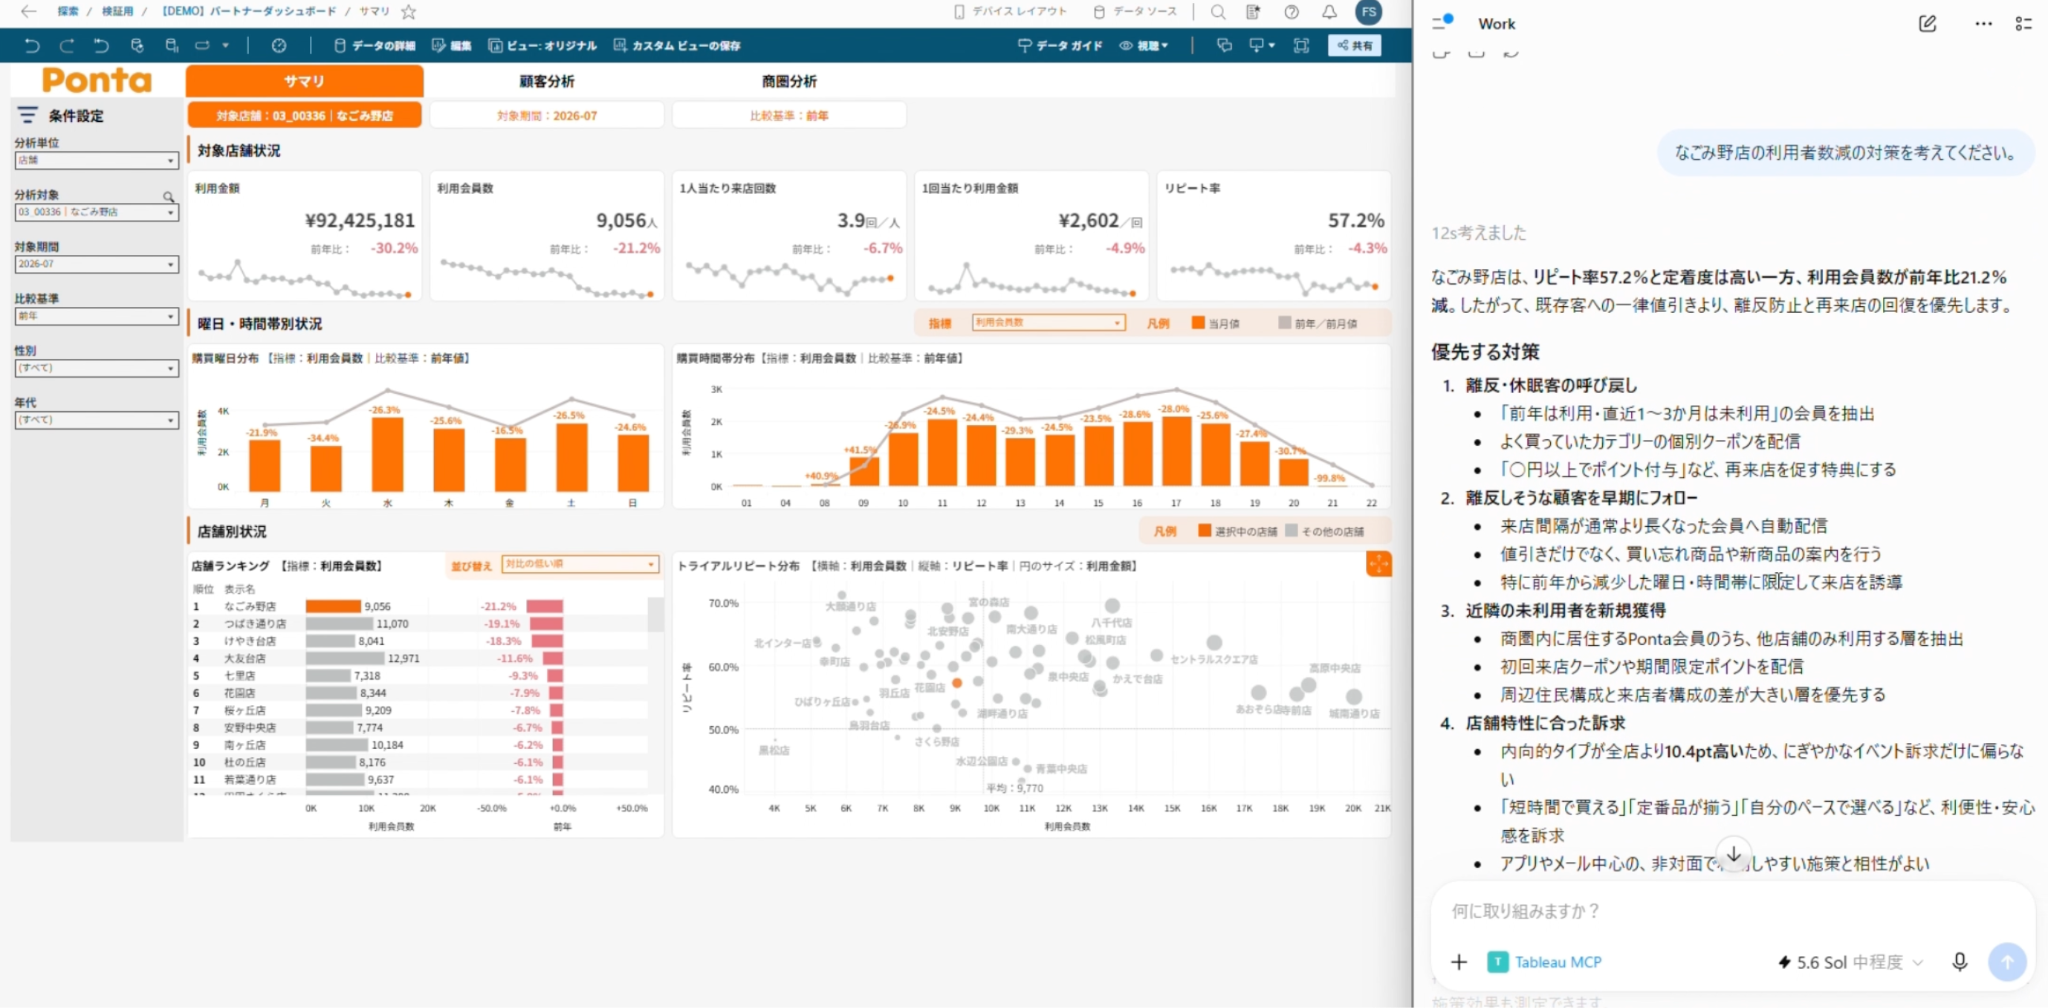Open the 分析単位 dropdown
Image resolution: width=2048 pixels, height=1008 pixels.
coord(96,160)
